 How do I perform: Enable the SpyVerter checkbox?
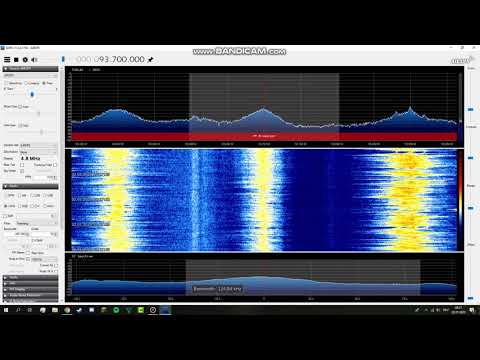[22, 171]
